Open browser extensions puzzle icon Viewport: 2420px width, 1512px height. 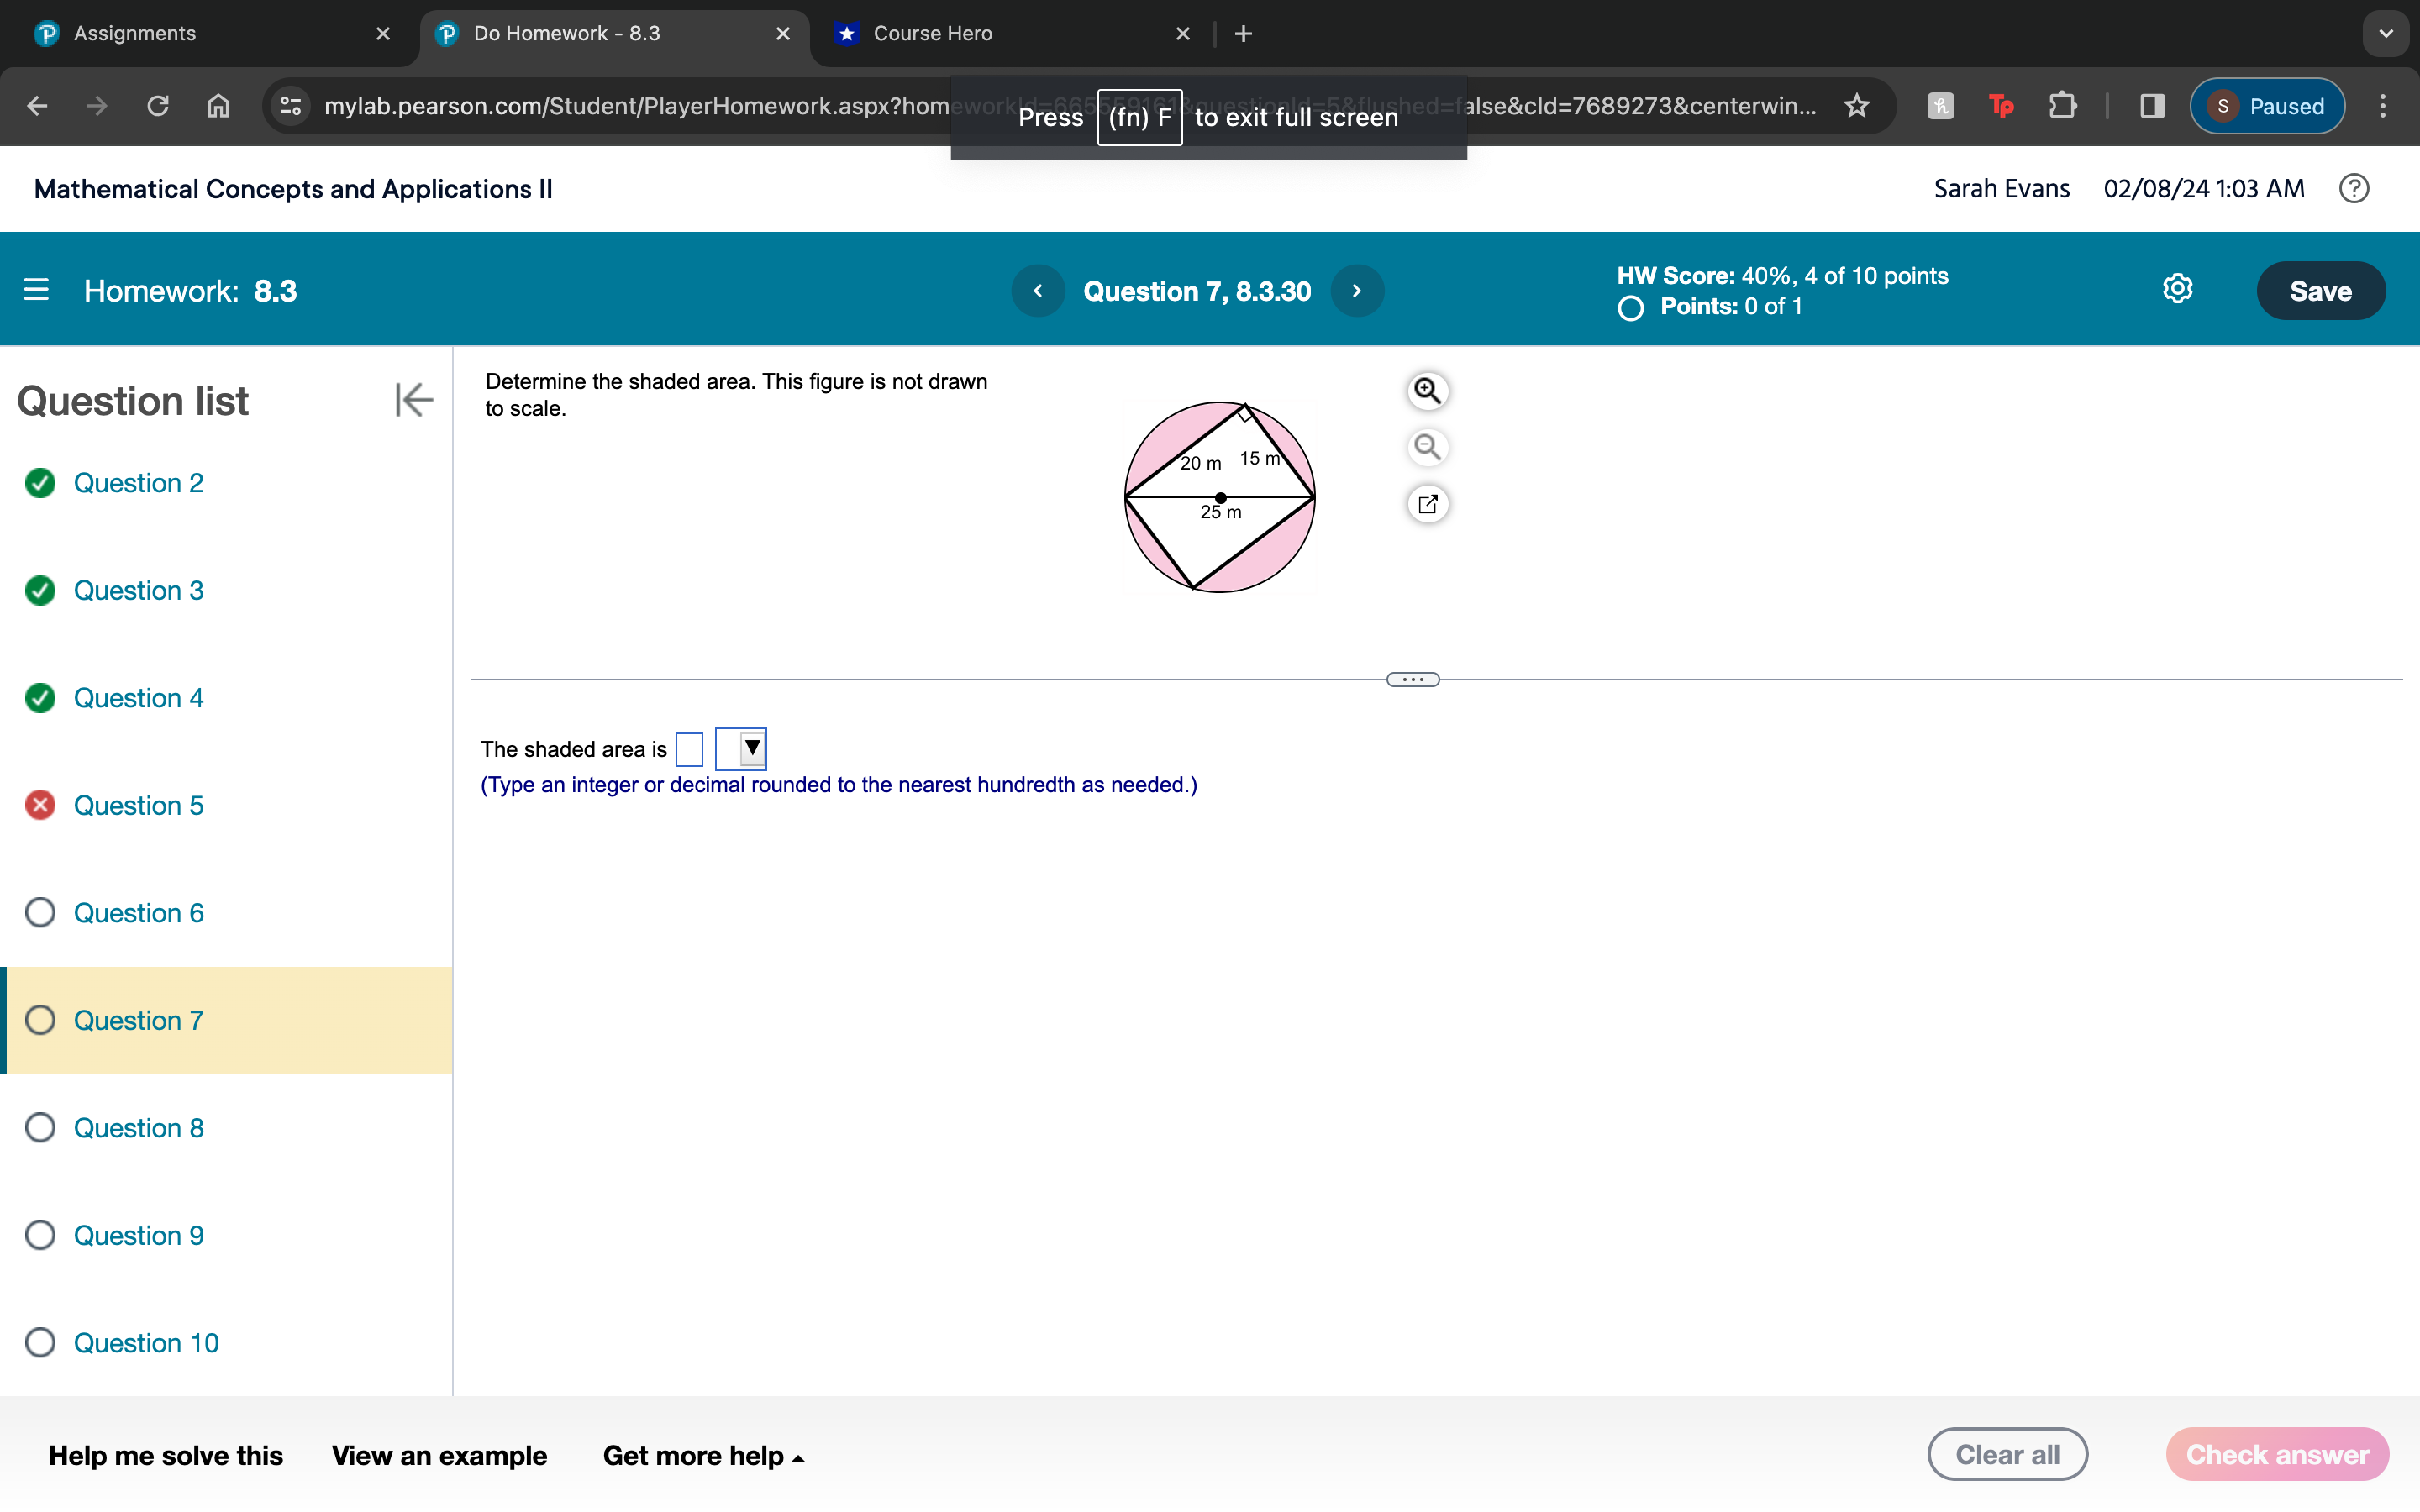pos(2062,106)
